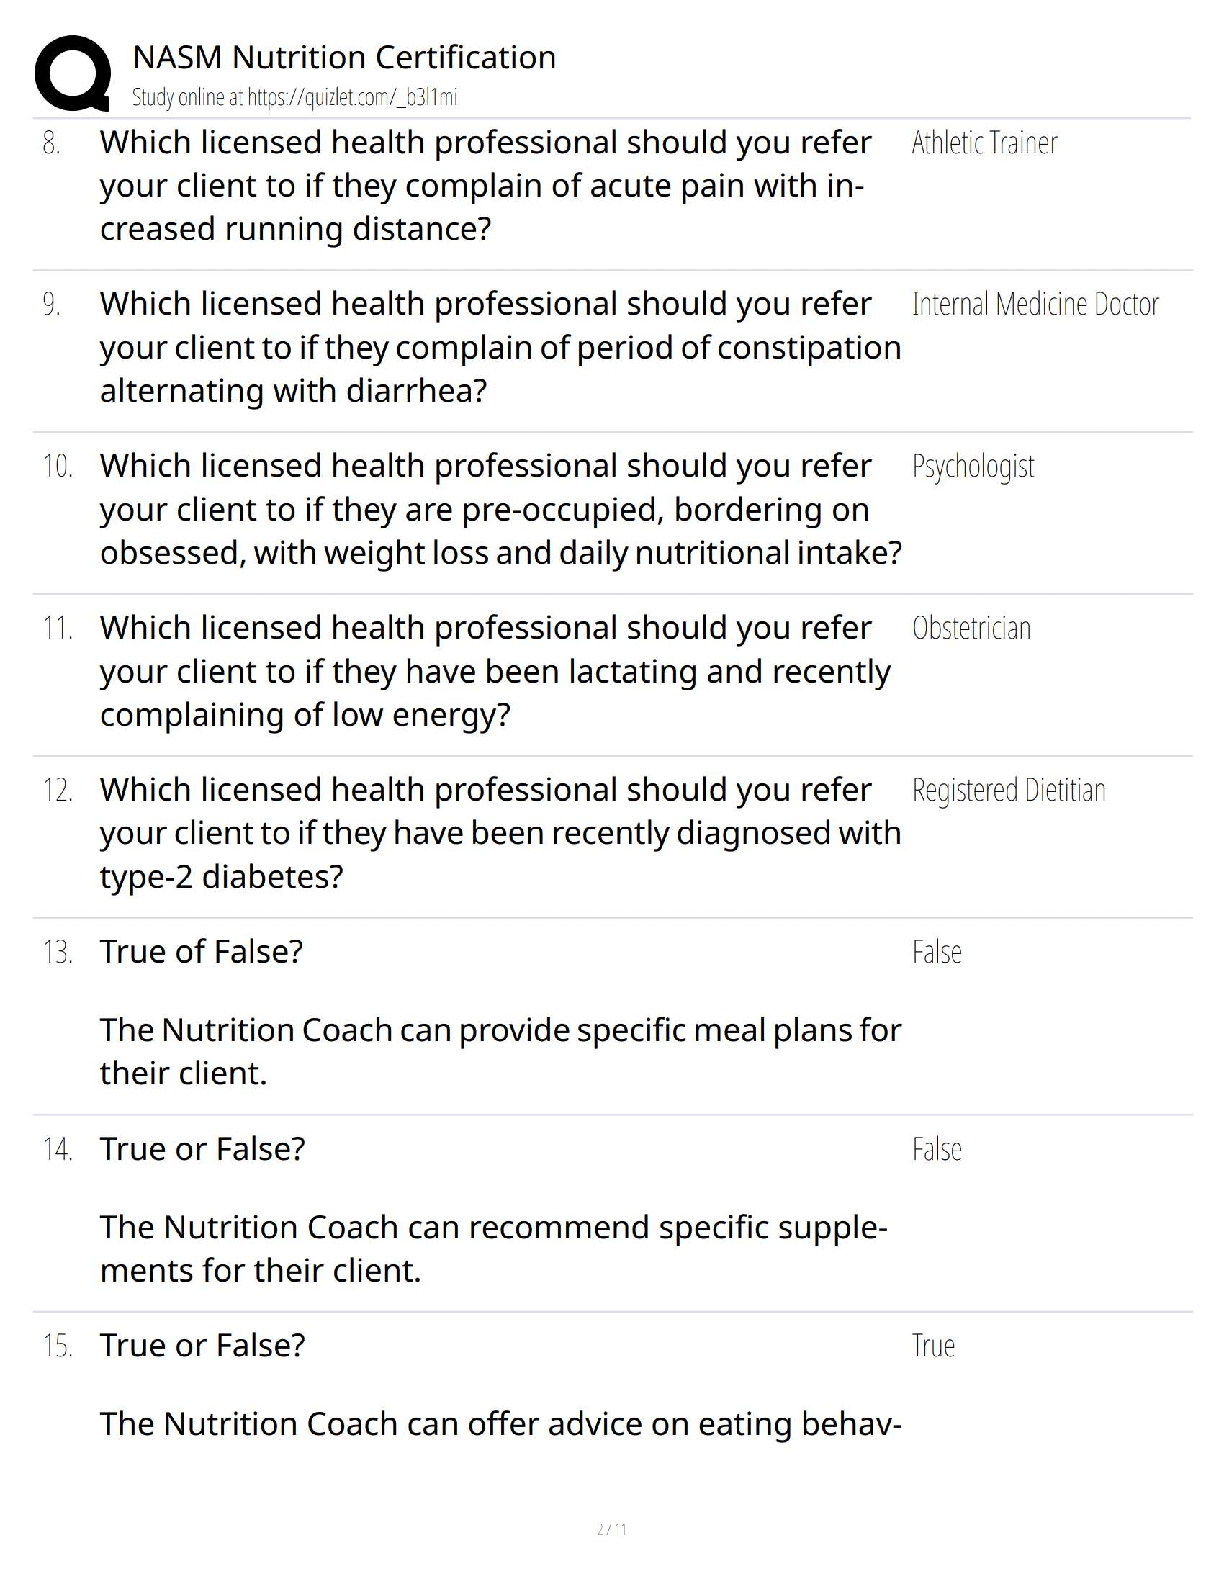Click the page number at bottom
The image size is (1224, 1584).
611,1529
